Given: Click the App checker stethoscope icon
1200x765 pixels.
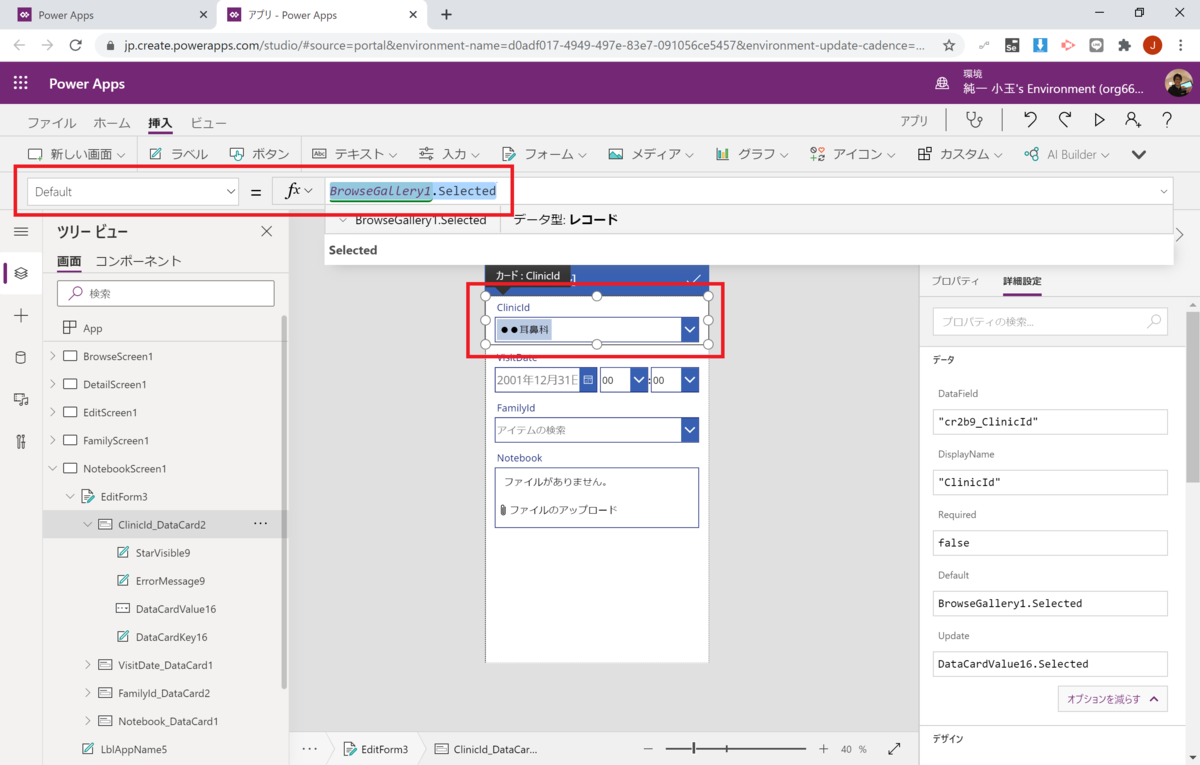Looking at the screenshot, I should click(974, 120).
